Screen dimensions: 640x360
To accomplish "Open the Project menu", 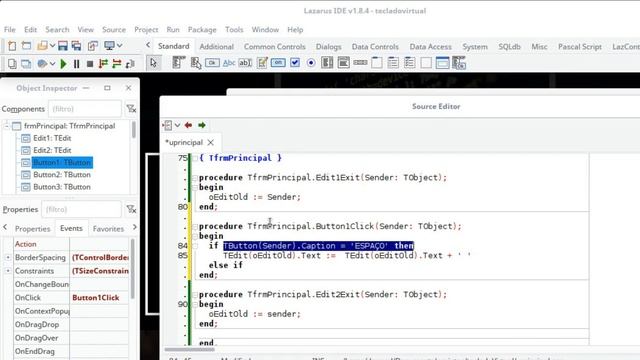I will coord(146,30).
